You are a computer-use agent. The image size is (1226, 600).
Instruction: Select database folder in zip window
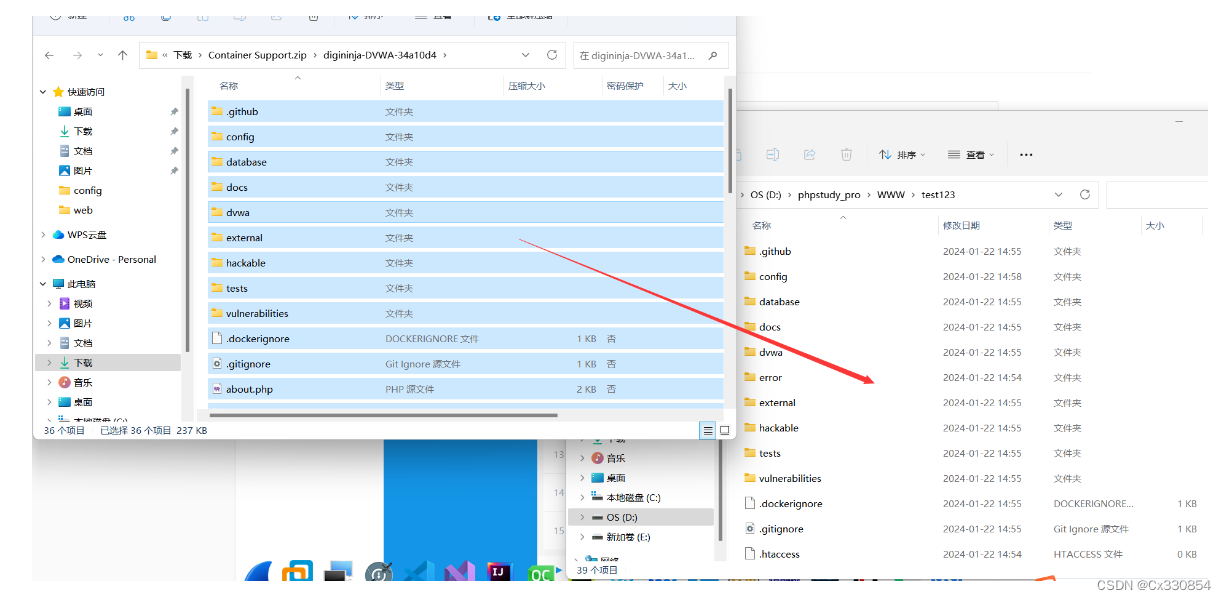tap(465, 162)
